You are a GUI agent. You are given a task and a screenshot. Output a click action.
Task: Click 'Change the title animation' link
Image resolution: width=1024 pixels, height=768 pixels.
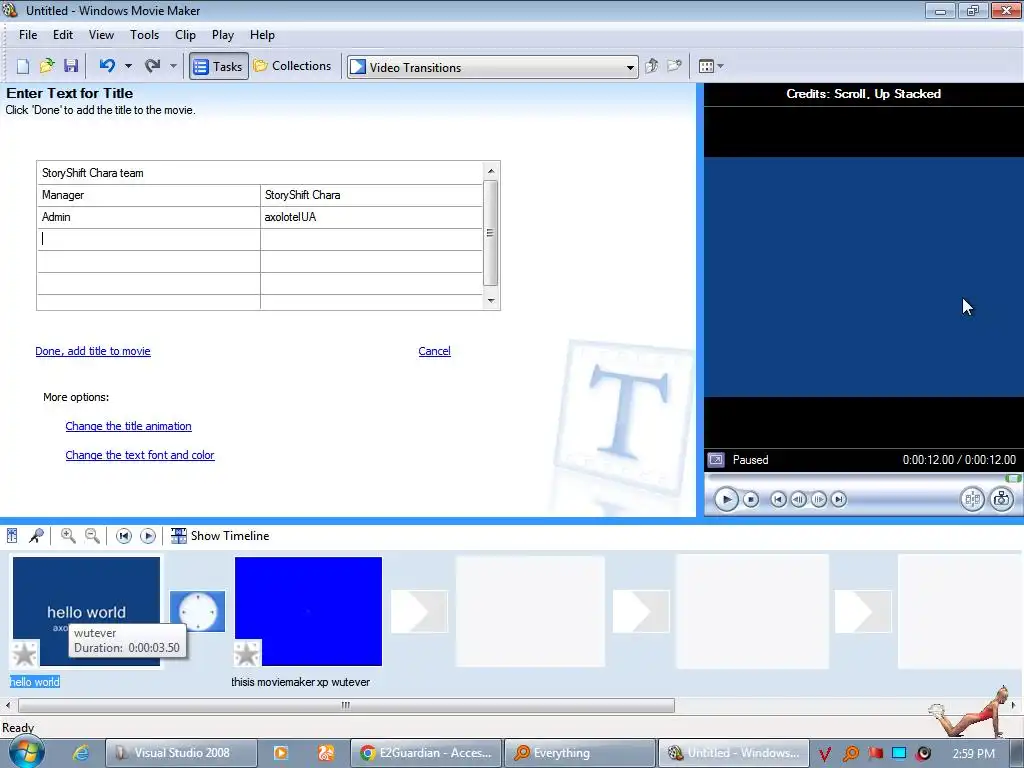coord(129,426)
